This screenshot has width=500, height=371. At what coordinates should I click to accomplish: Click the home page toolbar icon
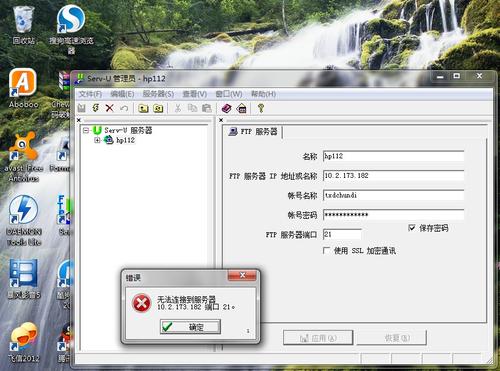[242, 108]
